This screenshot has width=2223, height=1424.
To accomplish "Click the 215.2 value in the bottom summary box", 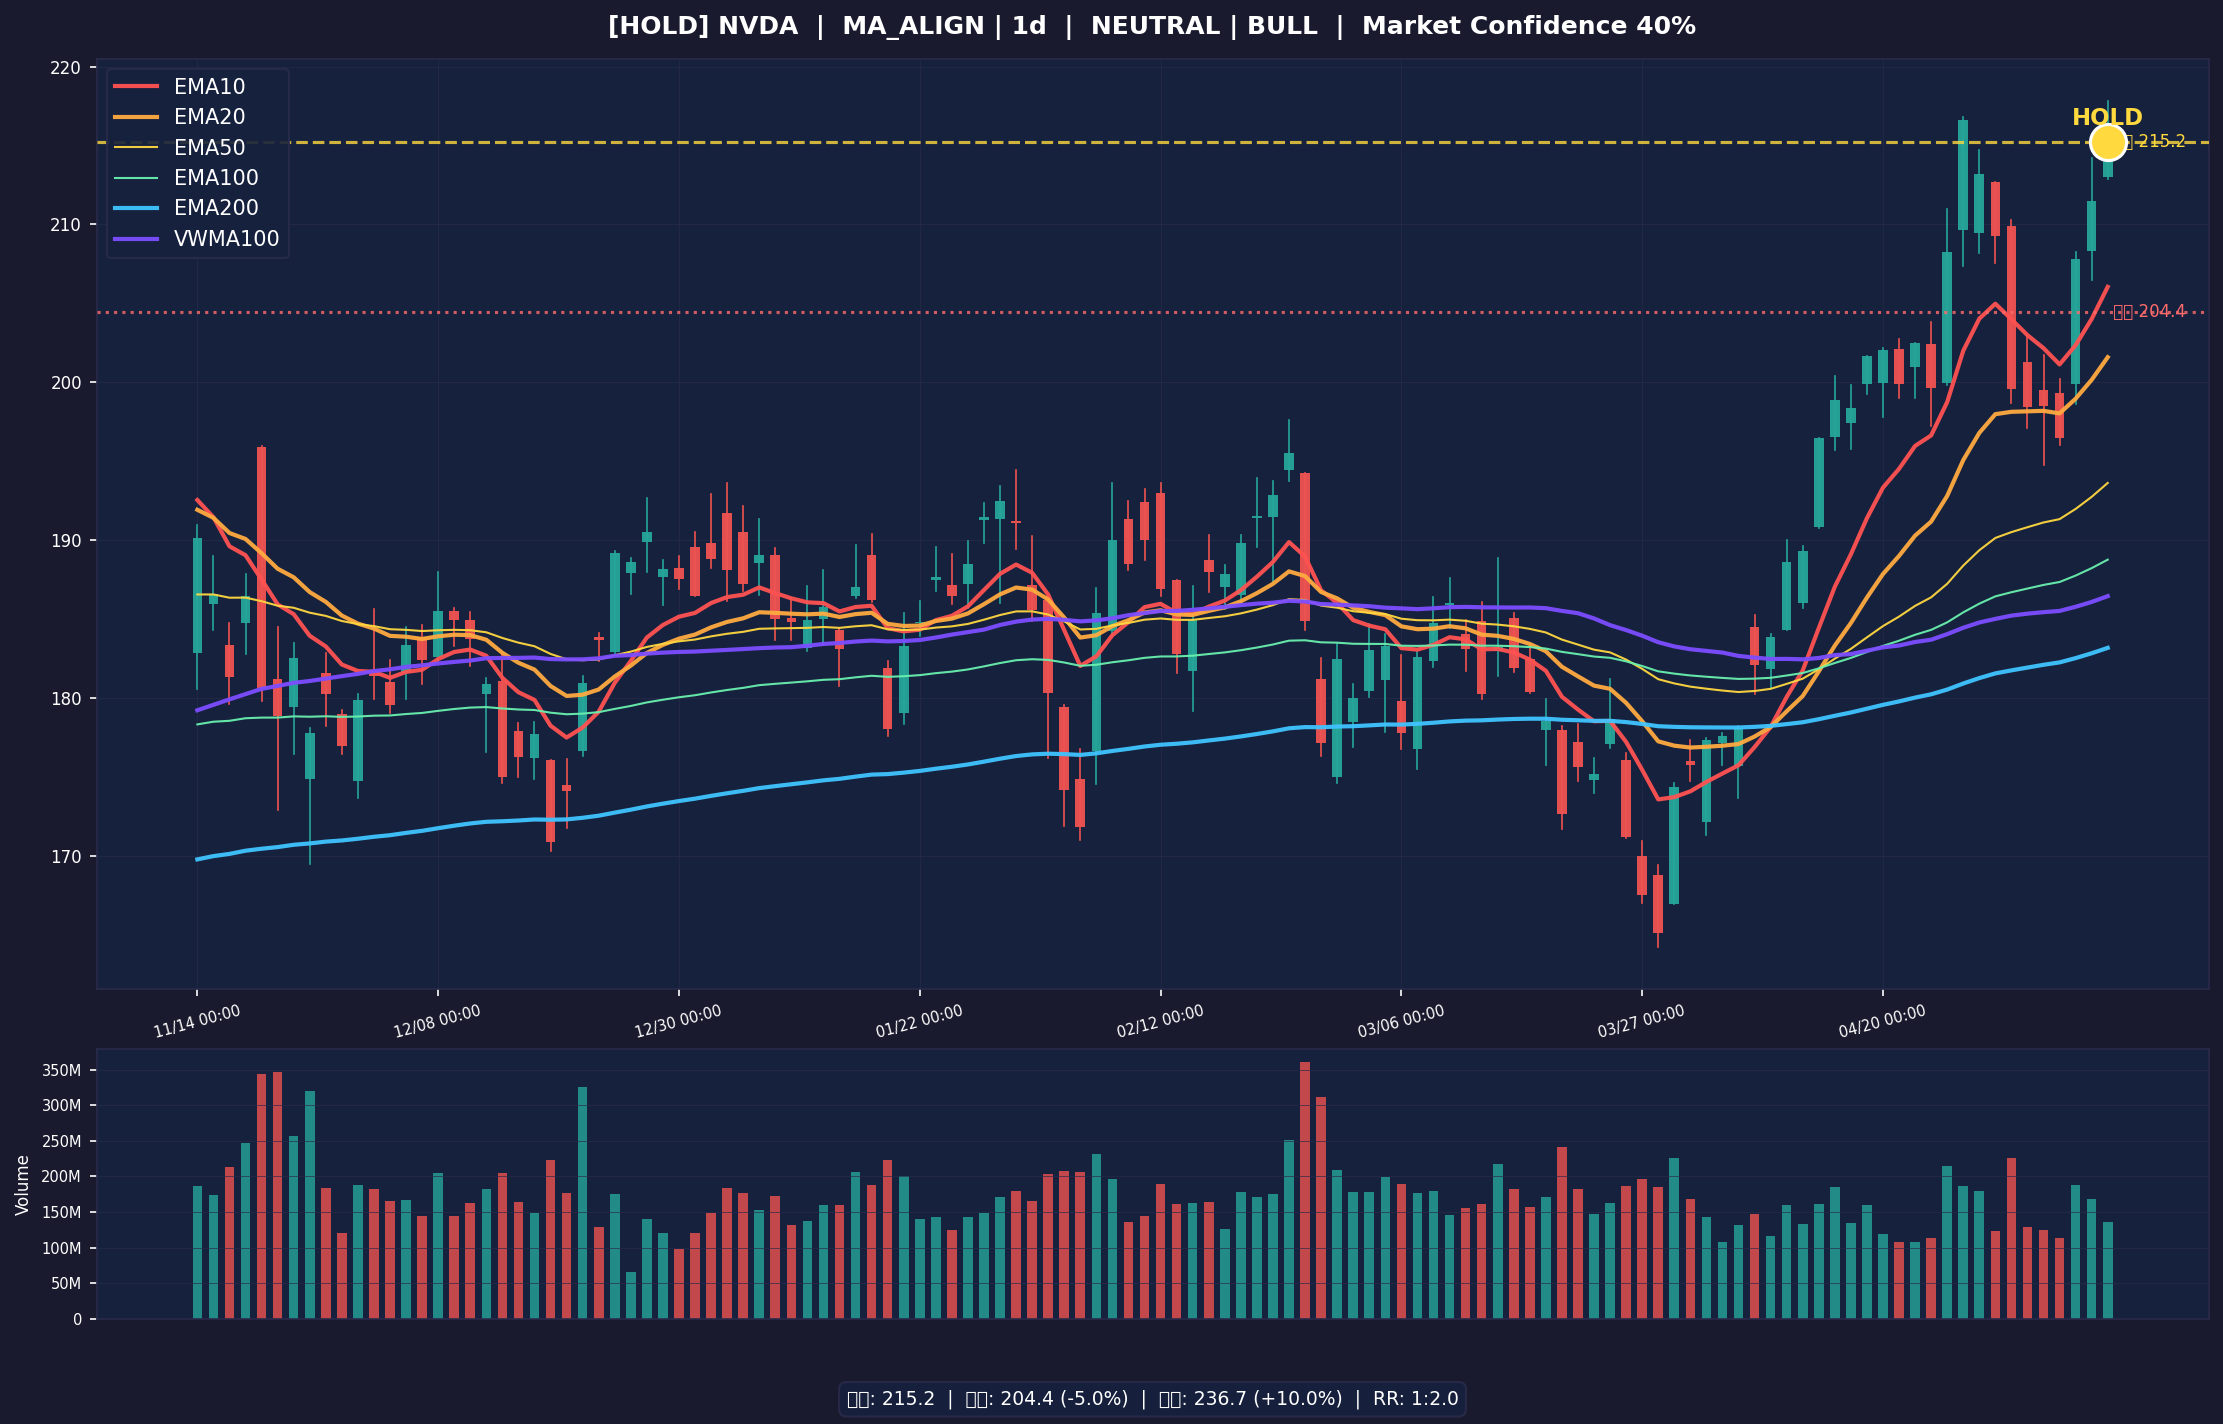I will tap(908, 1399).
